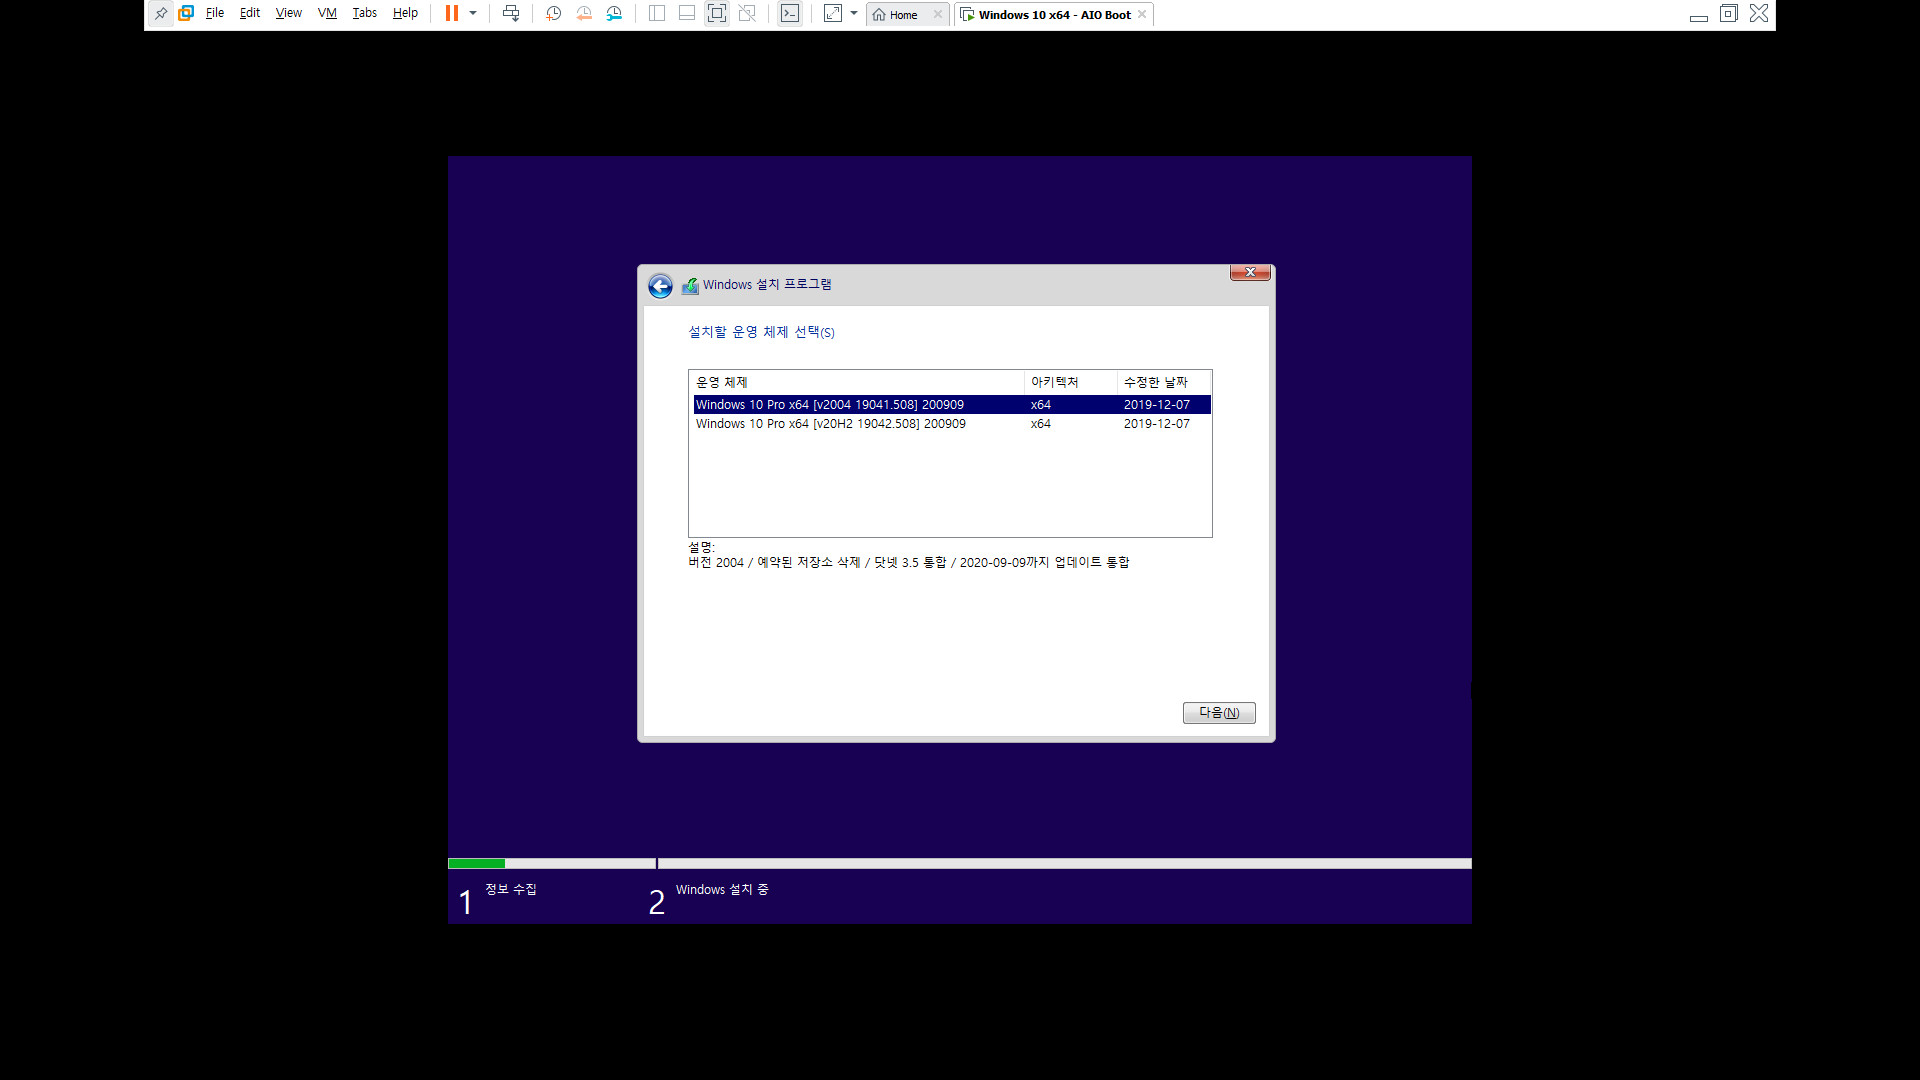Restore the VMware window size
The width and height of the screenshot is (1920, 1080).
pos(1729,14)
